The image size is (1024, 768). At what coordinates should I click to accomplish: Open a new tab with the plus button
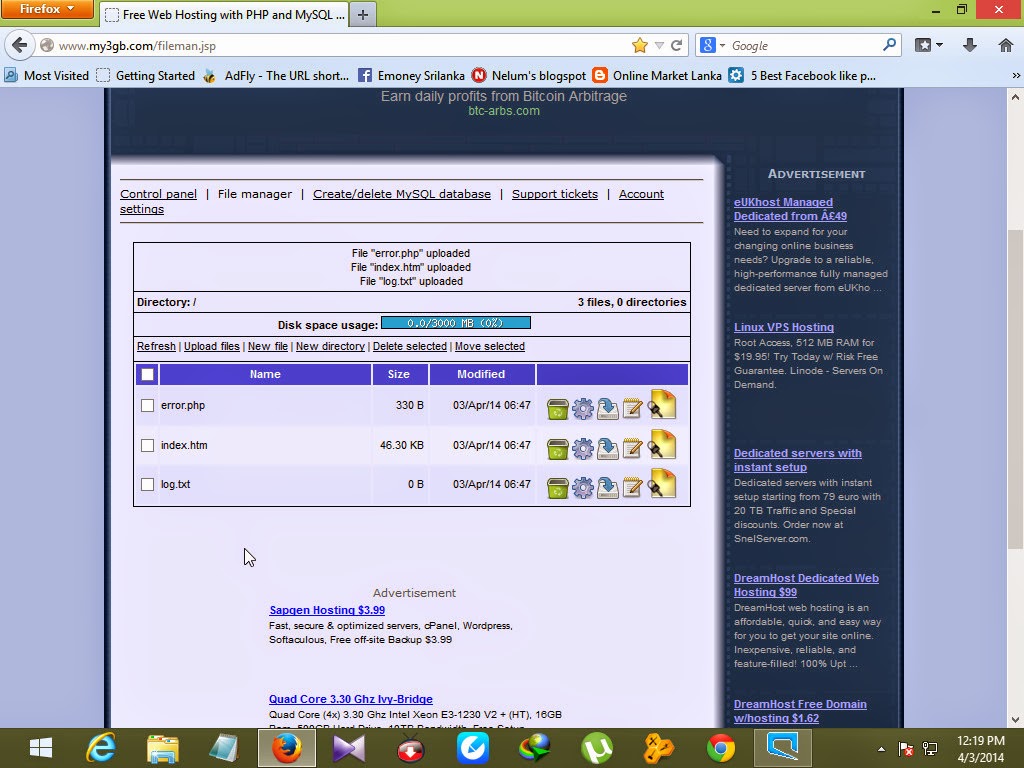click(363, 14)
